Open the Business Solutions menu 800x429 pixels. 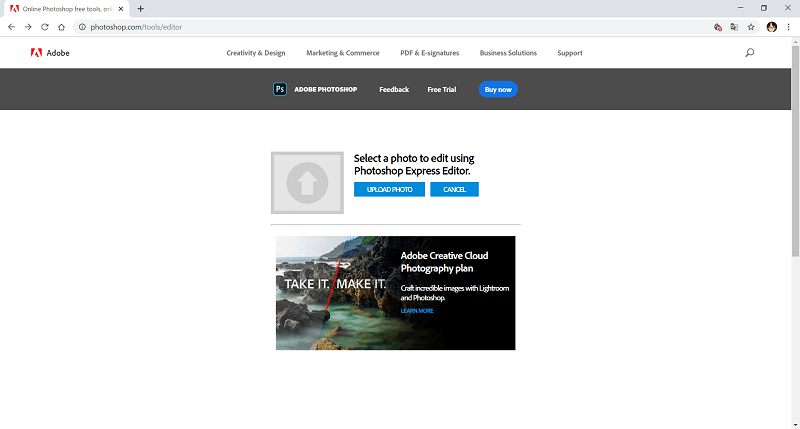click(x=508, y=53)
